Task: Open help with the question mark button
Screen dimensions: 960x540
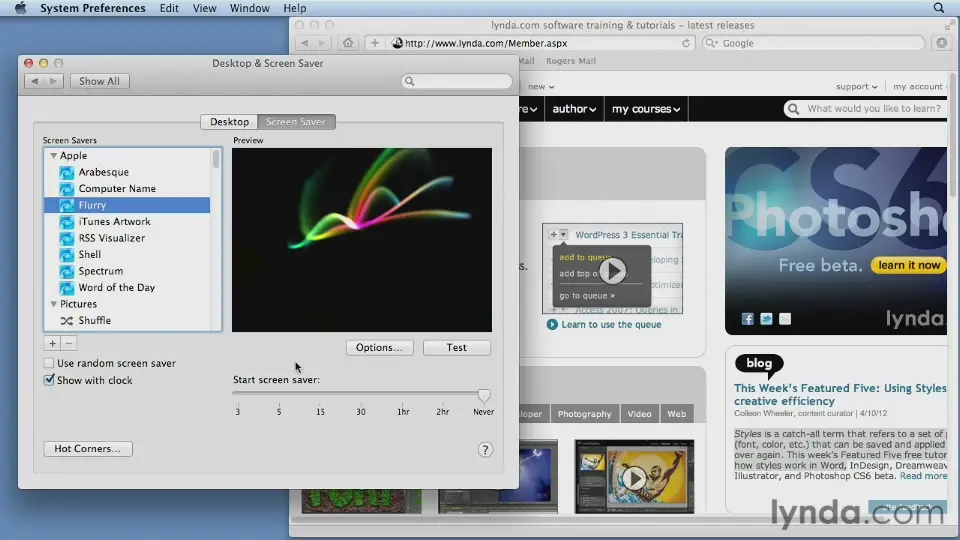Action: point(485,450)
